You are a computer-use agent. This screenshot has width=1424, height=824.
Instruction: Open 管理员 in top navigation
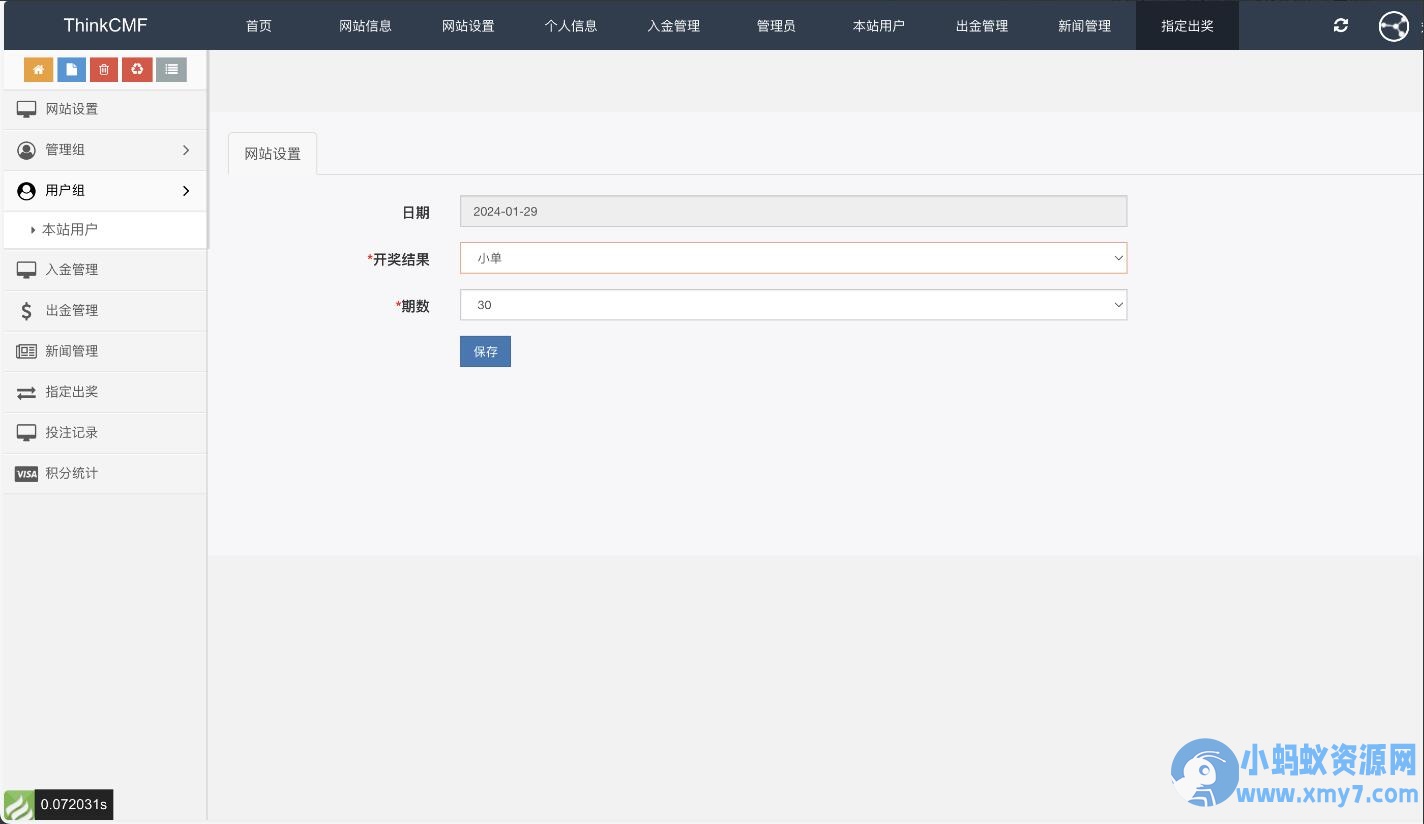(x=776, y=26)
